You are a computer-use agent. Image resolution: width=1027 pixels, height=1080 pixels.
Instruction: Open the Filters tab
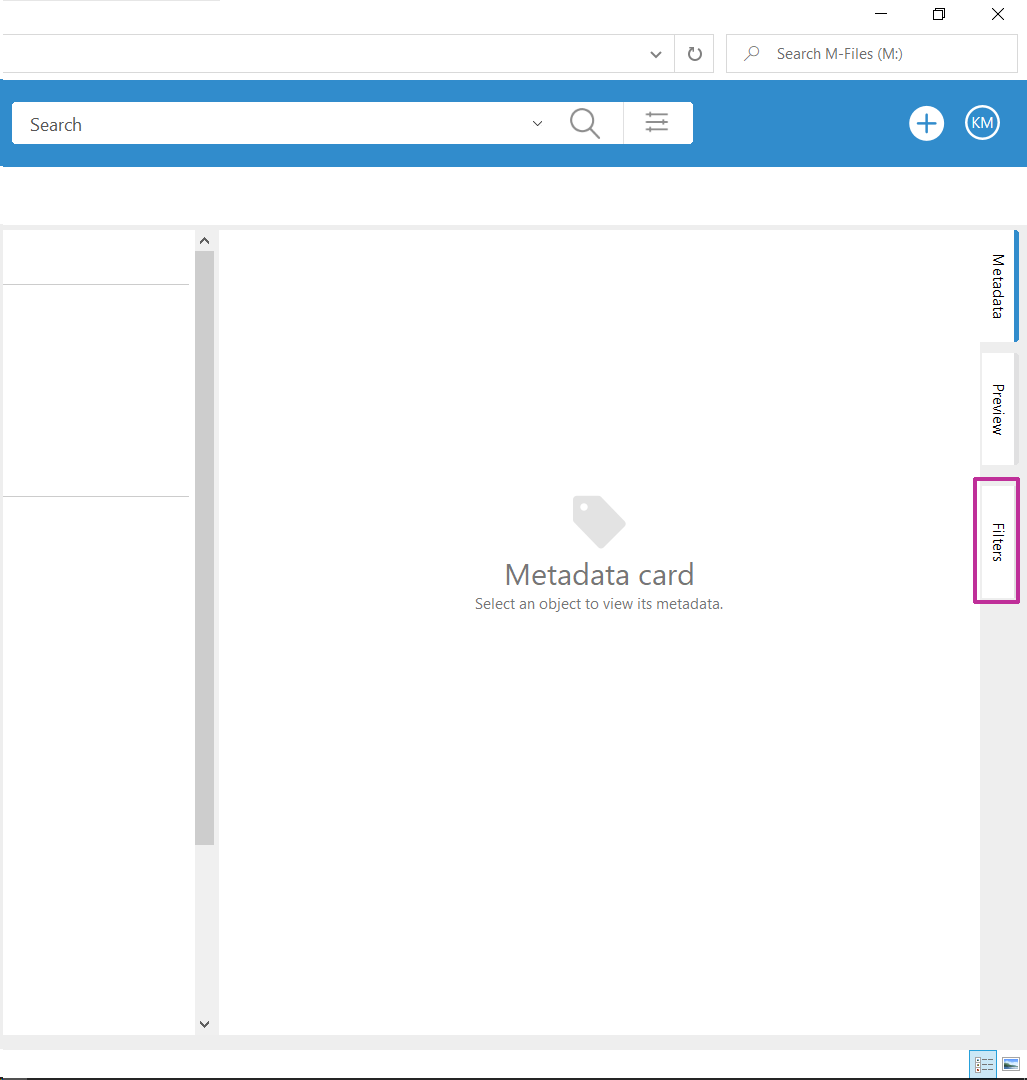(x=997, y=541)
